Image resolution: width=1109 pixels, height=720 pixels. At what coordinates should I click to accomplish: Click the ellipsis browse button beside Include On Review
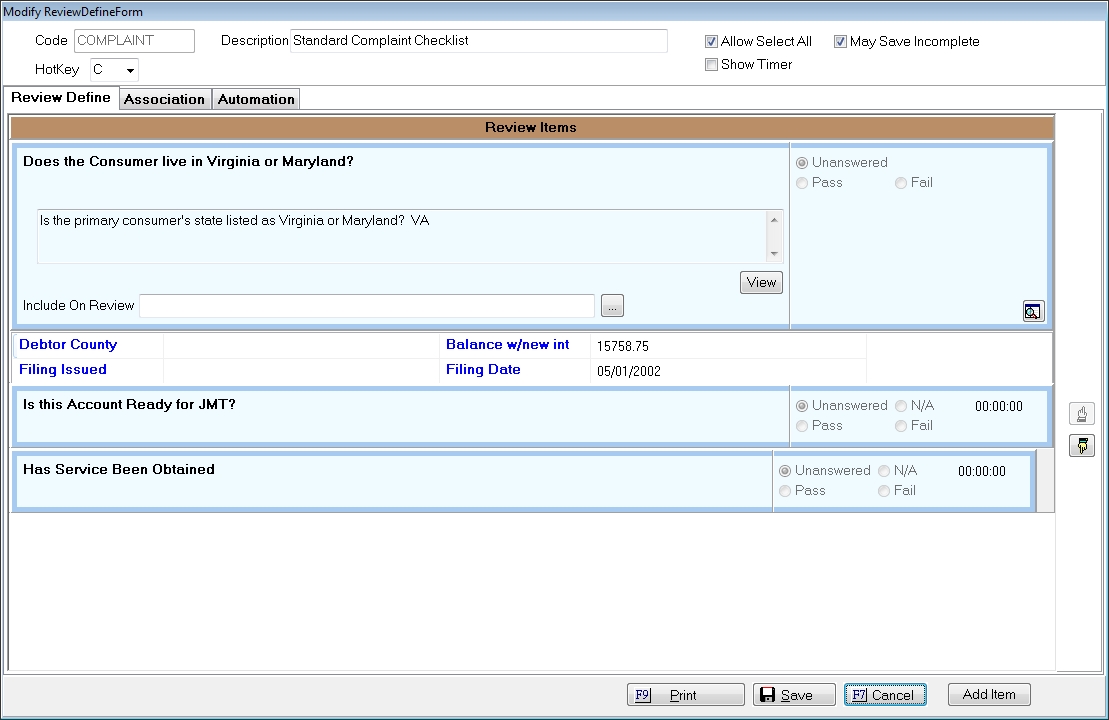click(613, 307)
